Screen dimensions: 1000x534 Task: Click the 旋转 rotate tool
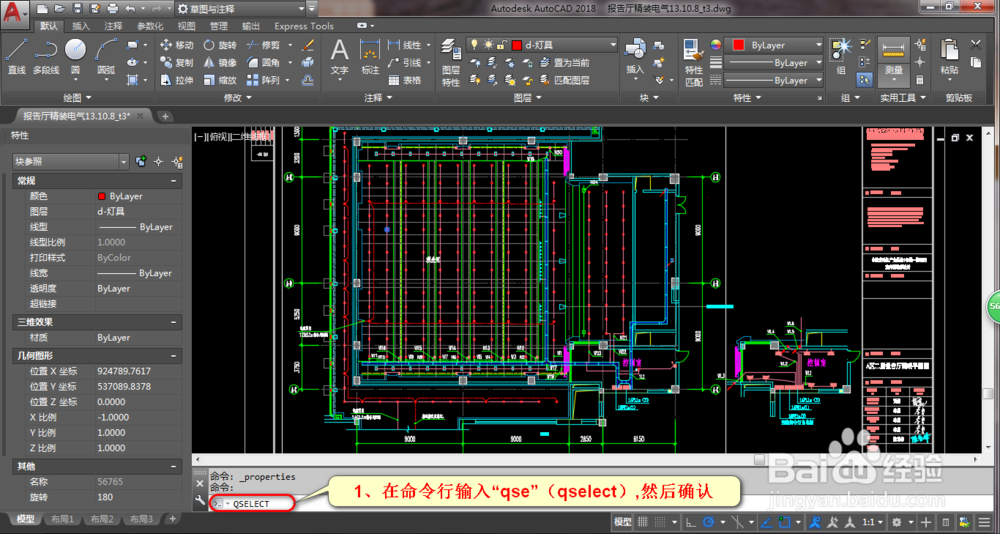point(220,45)
